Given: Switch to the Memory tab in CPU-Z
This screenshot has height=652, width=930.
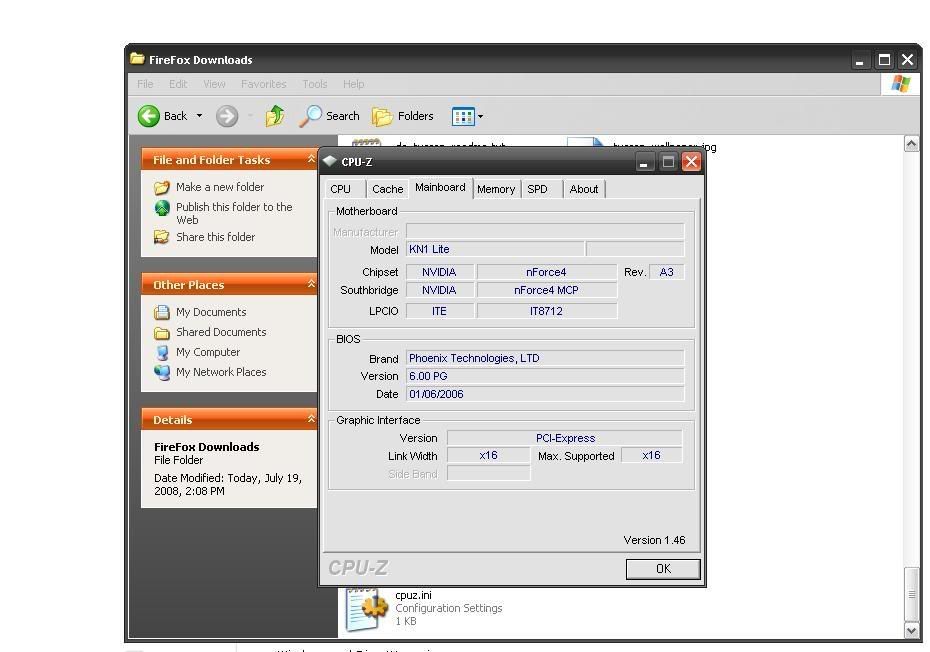Looking at the screenshot, I should click(x=495, y=189).
